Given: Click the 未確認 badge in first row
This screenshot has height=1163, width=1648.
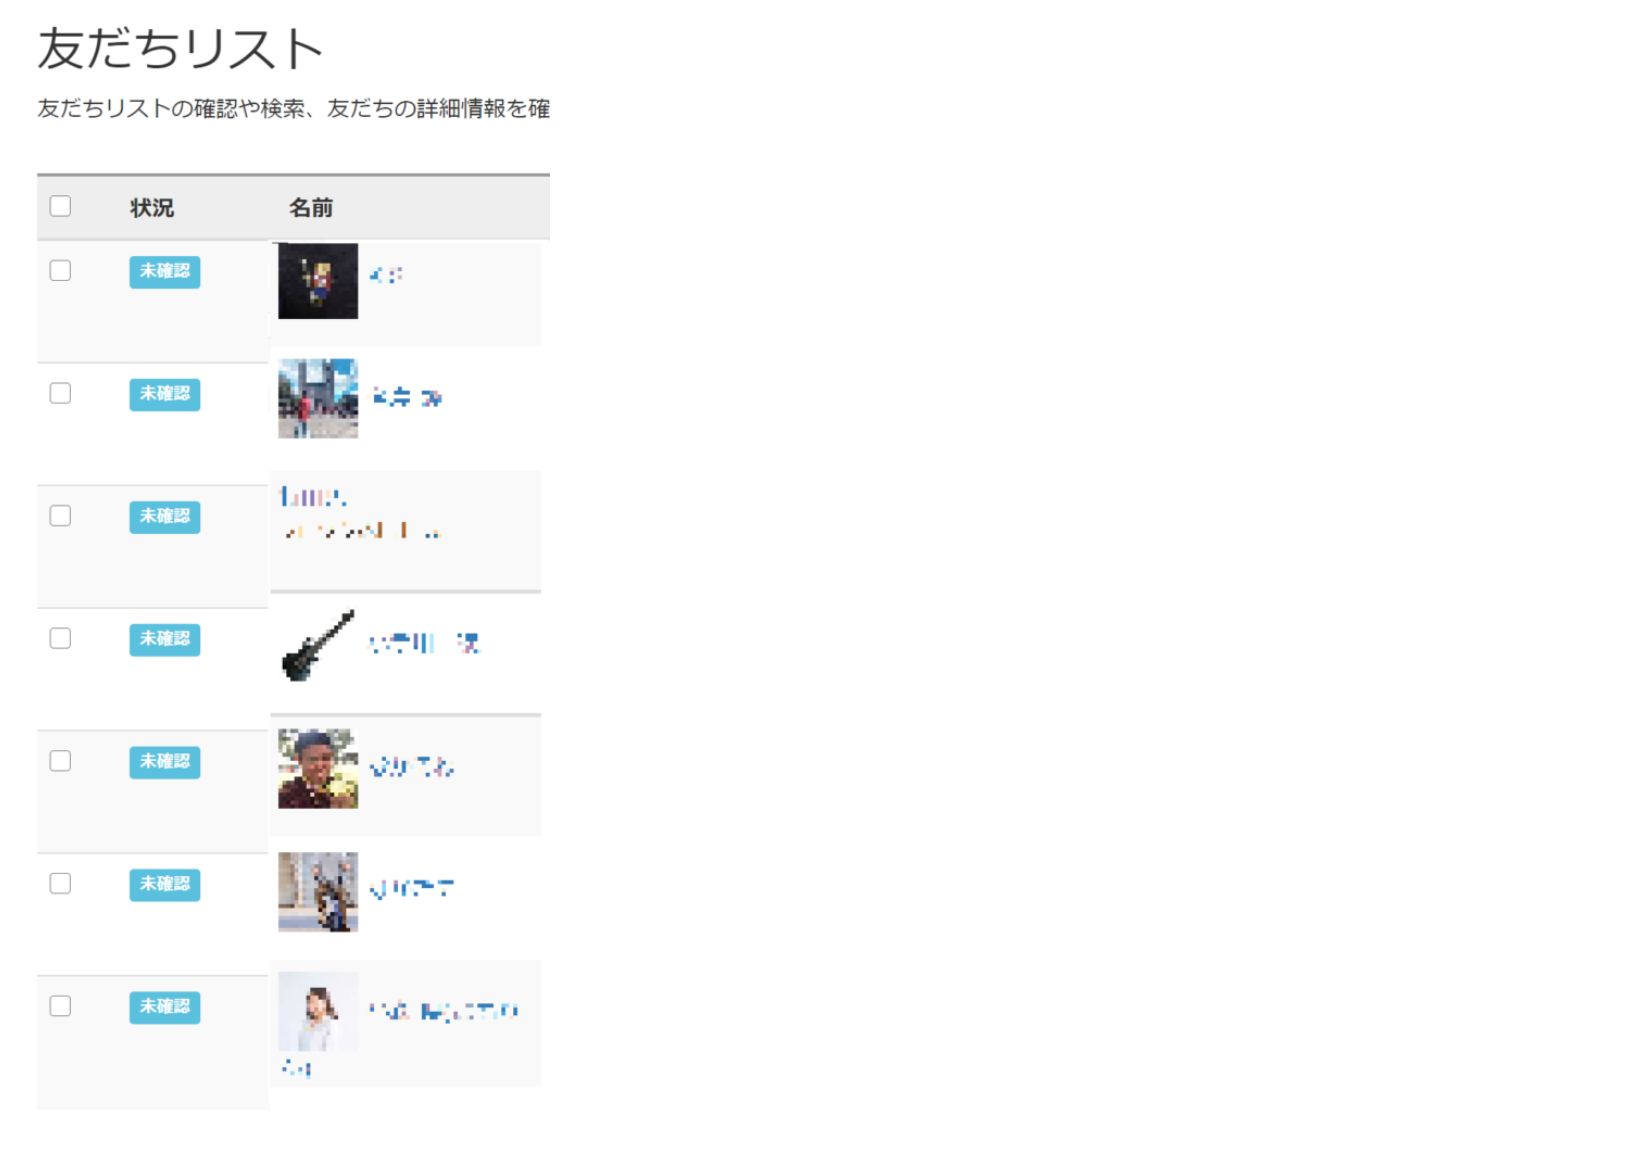Looking at the screenshot, I should tap(165, 272).
